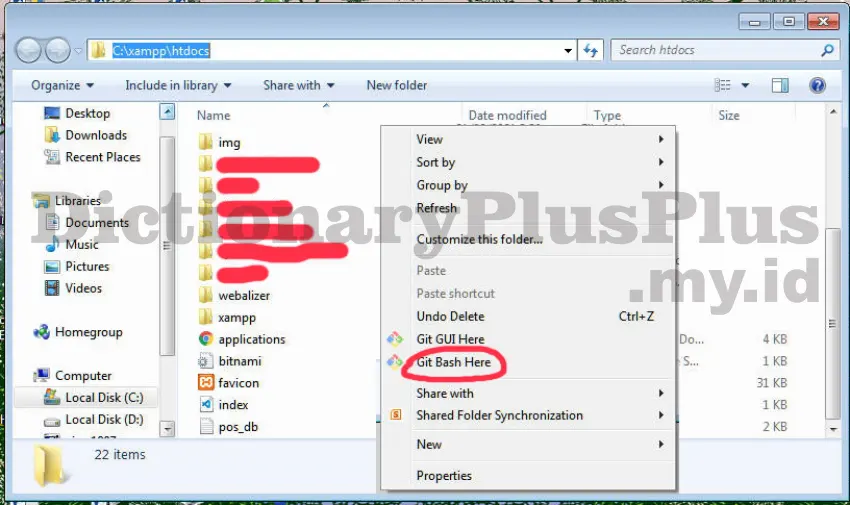Image resolution: width=850 pixels, height=505 pixels.
Task: Click the Help question mark icon
Action: [x=817, y=85]
